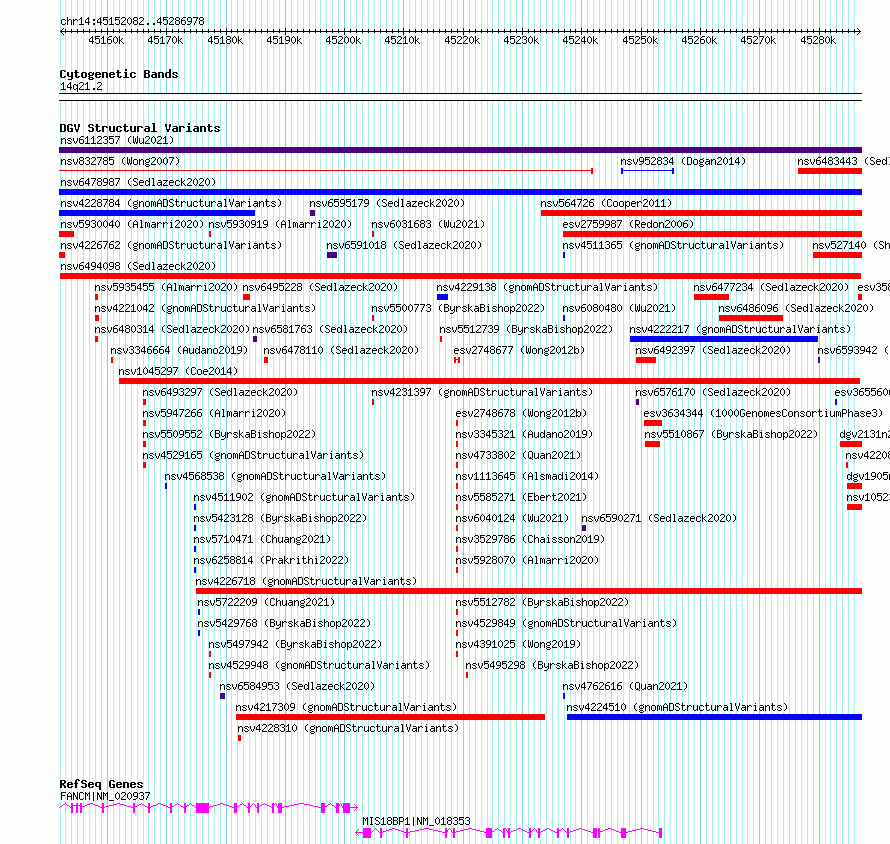
Task: Click the Cytogenetic Bands track title
Action: (x=119, y=74)
